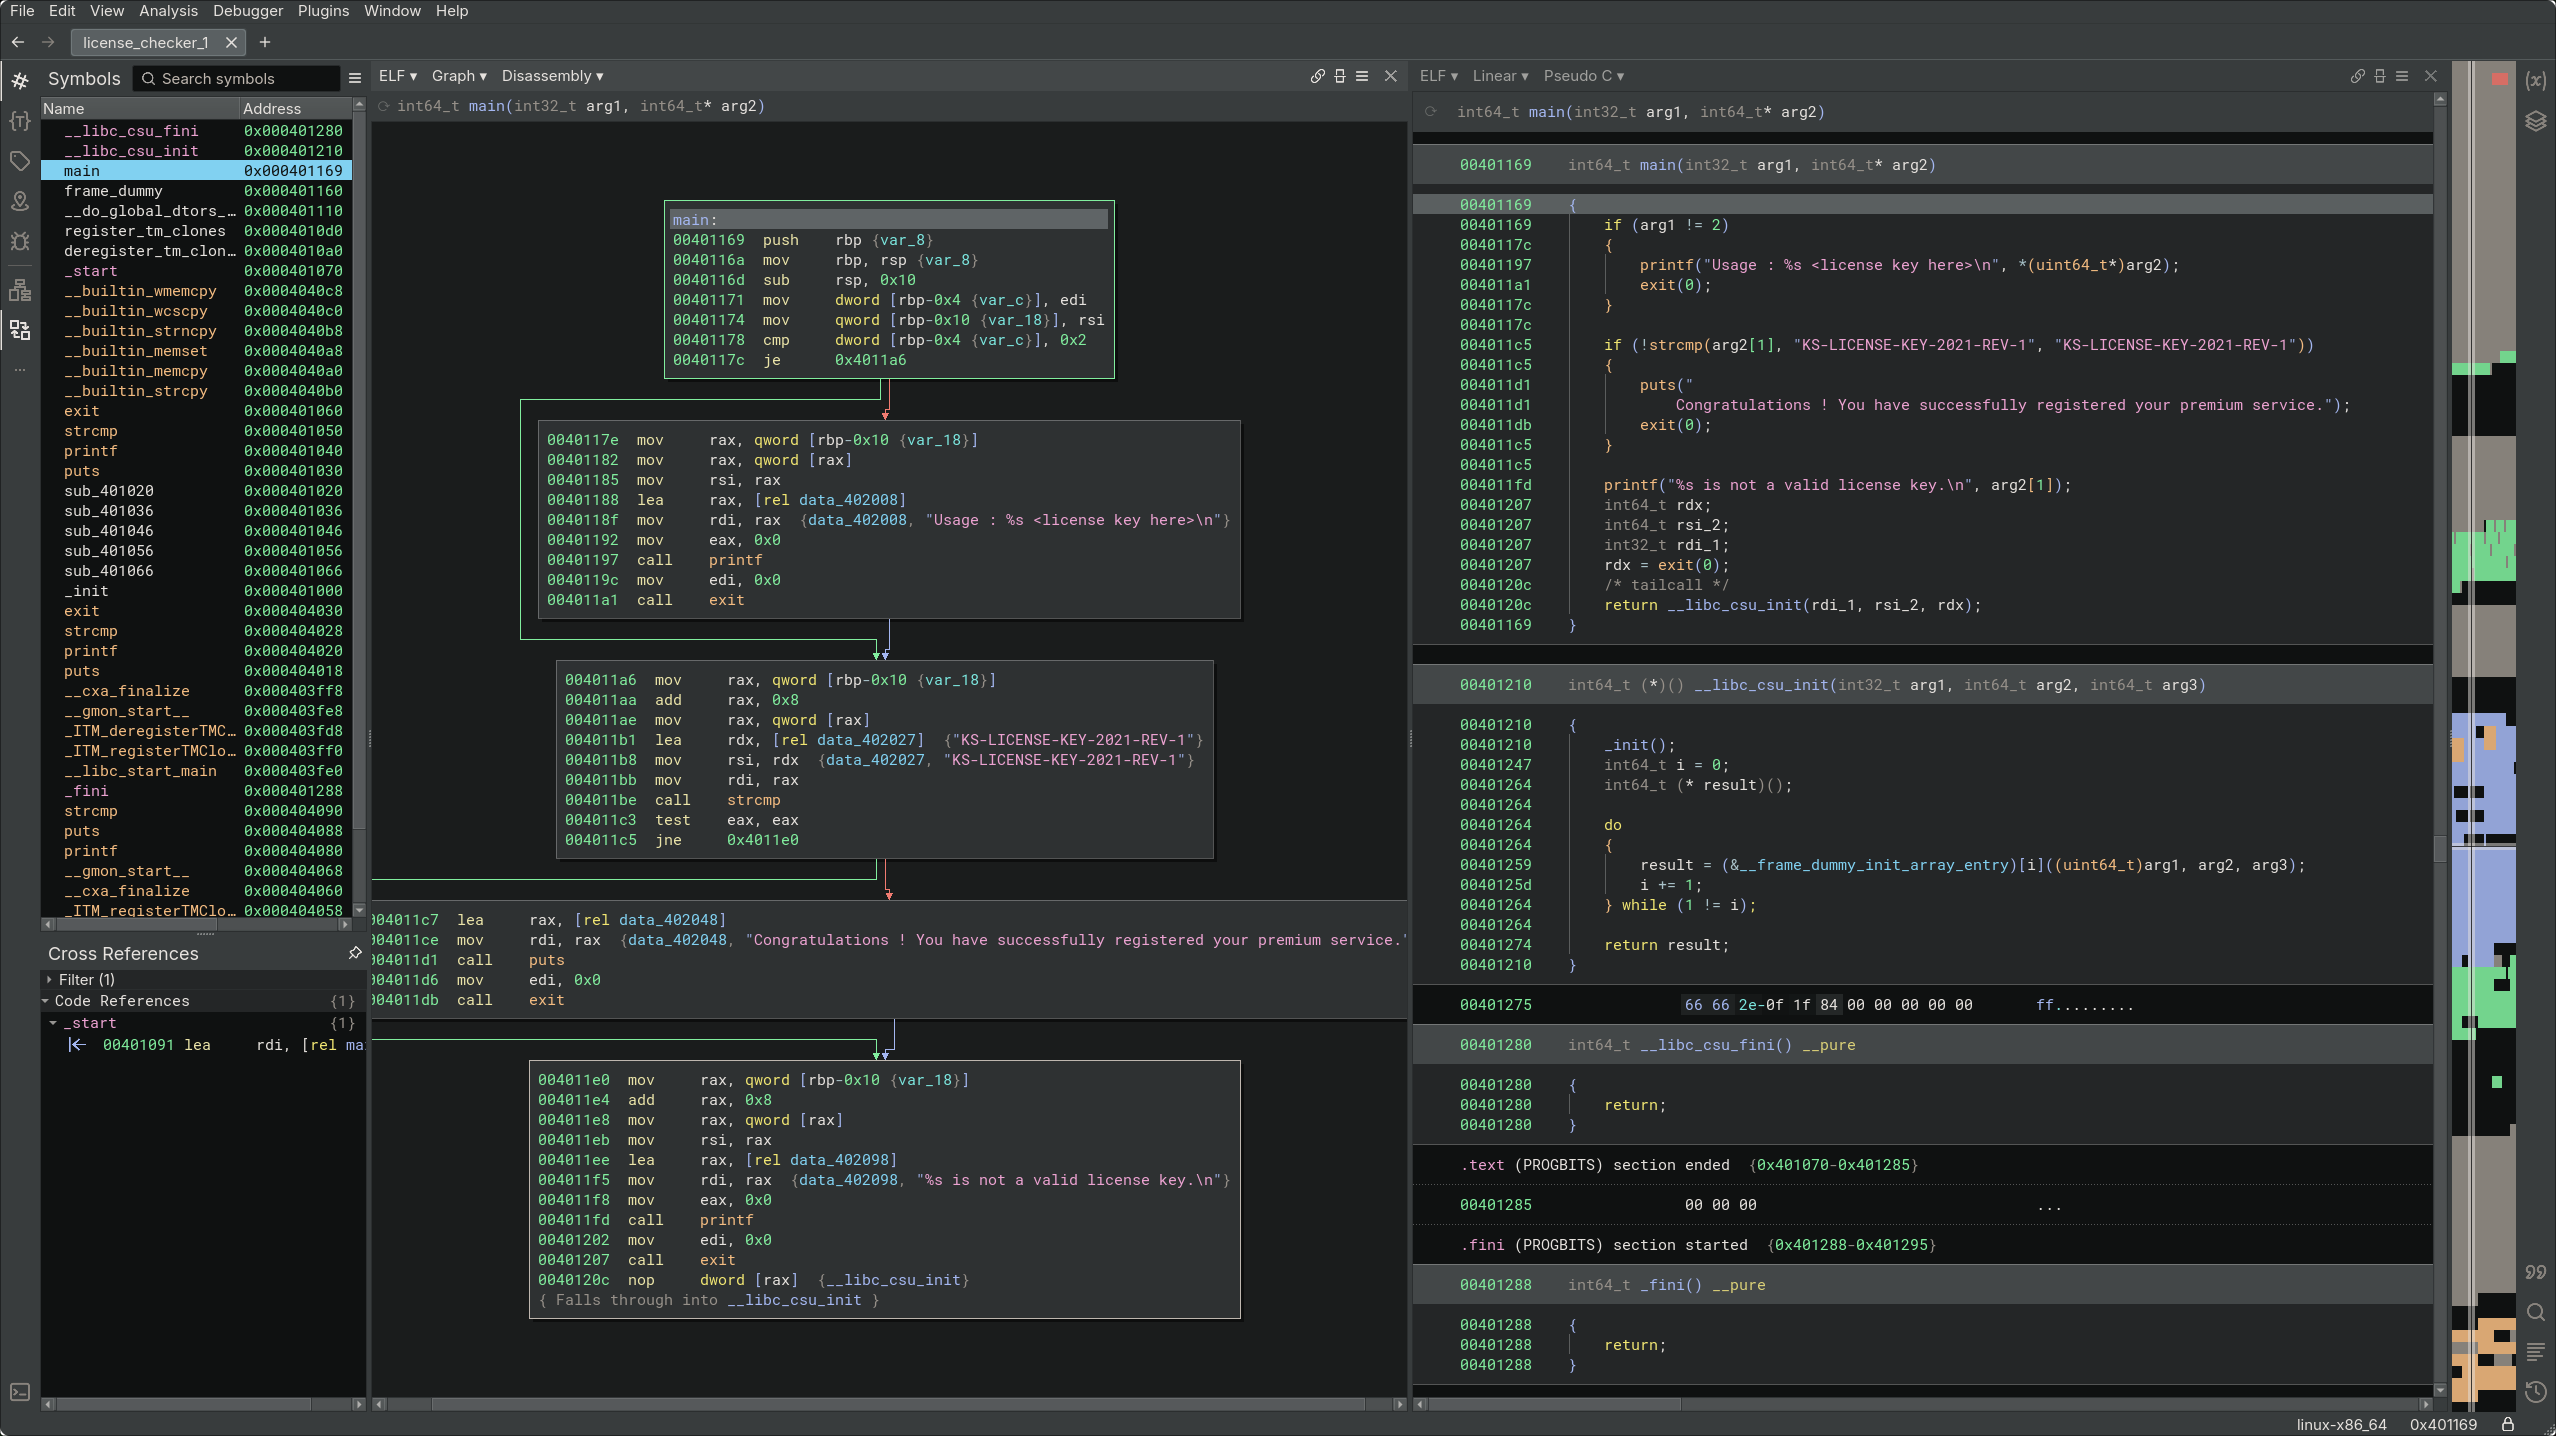Open the Graph view type dropdown
This screenshot has width=2556, height=1436.
point(459,76)
